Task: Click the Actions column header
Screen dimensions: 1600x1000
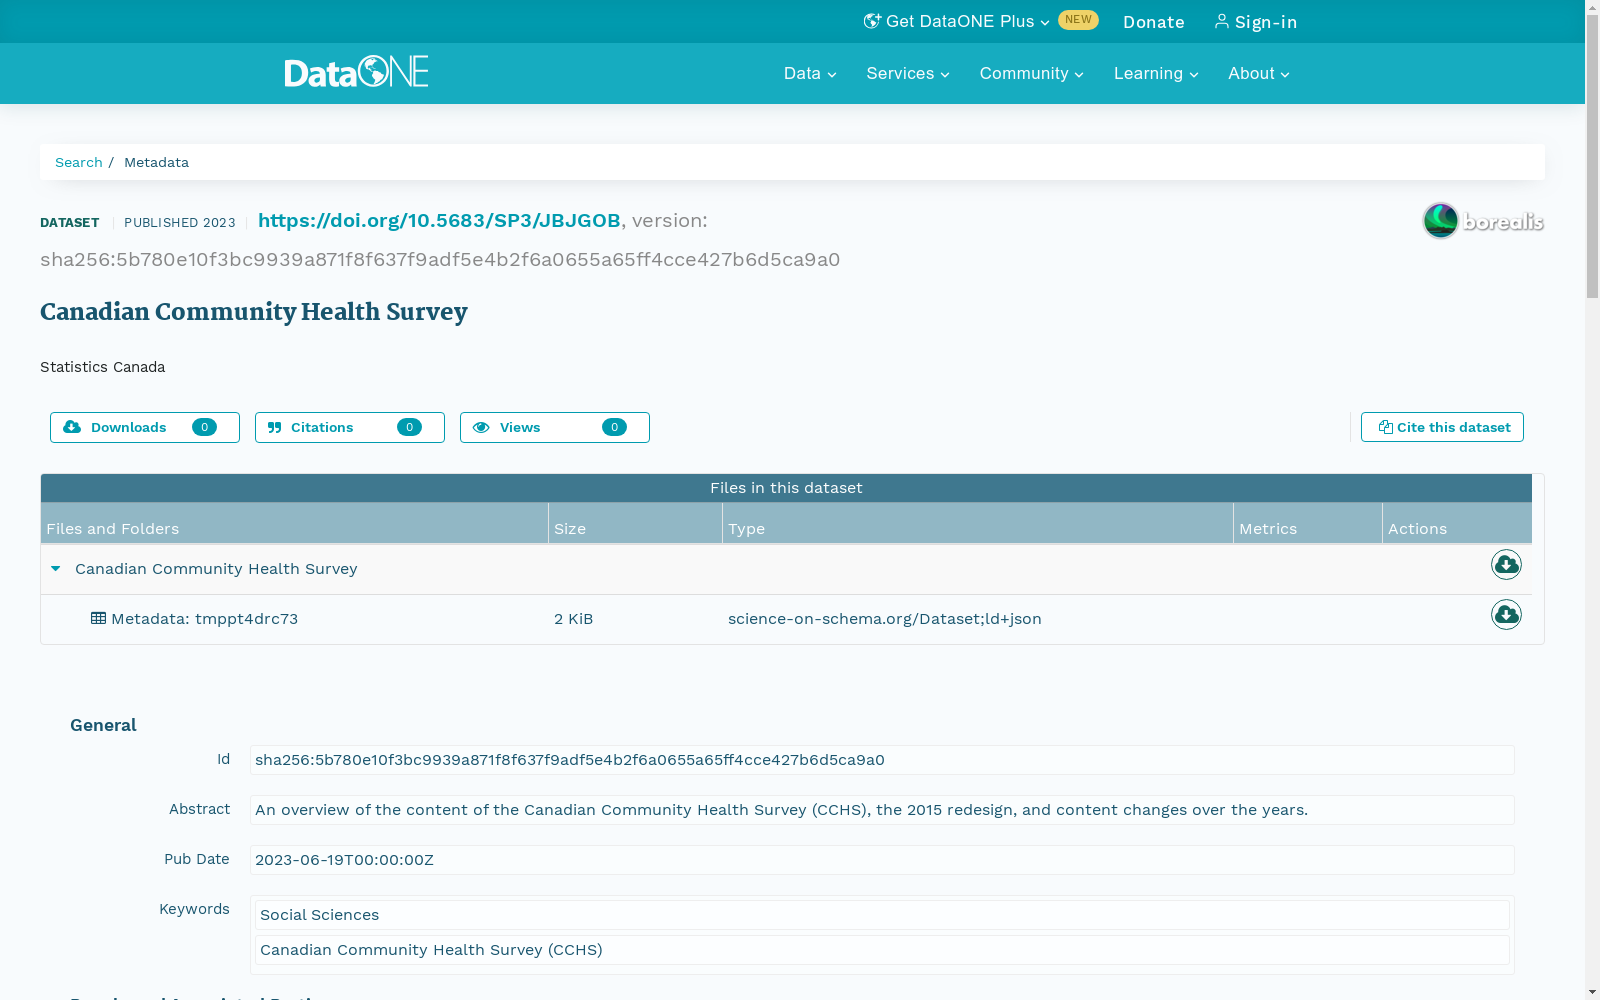Action: click(x=1457, y=523)
